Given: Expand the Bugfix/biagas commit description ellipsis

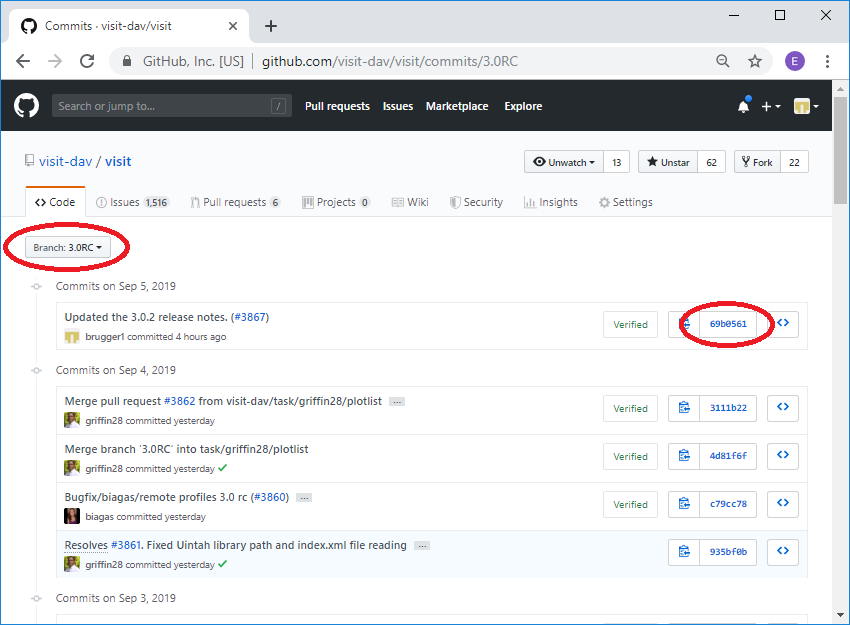Looking at the screenshot, I should (x=304, y=498).
